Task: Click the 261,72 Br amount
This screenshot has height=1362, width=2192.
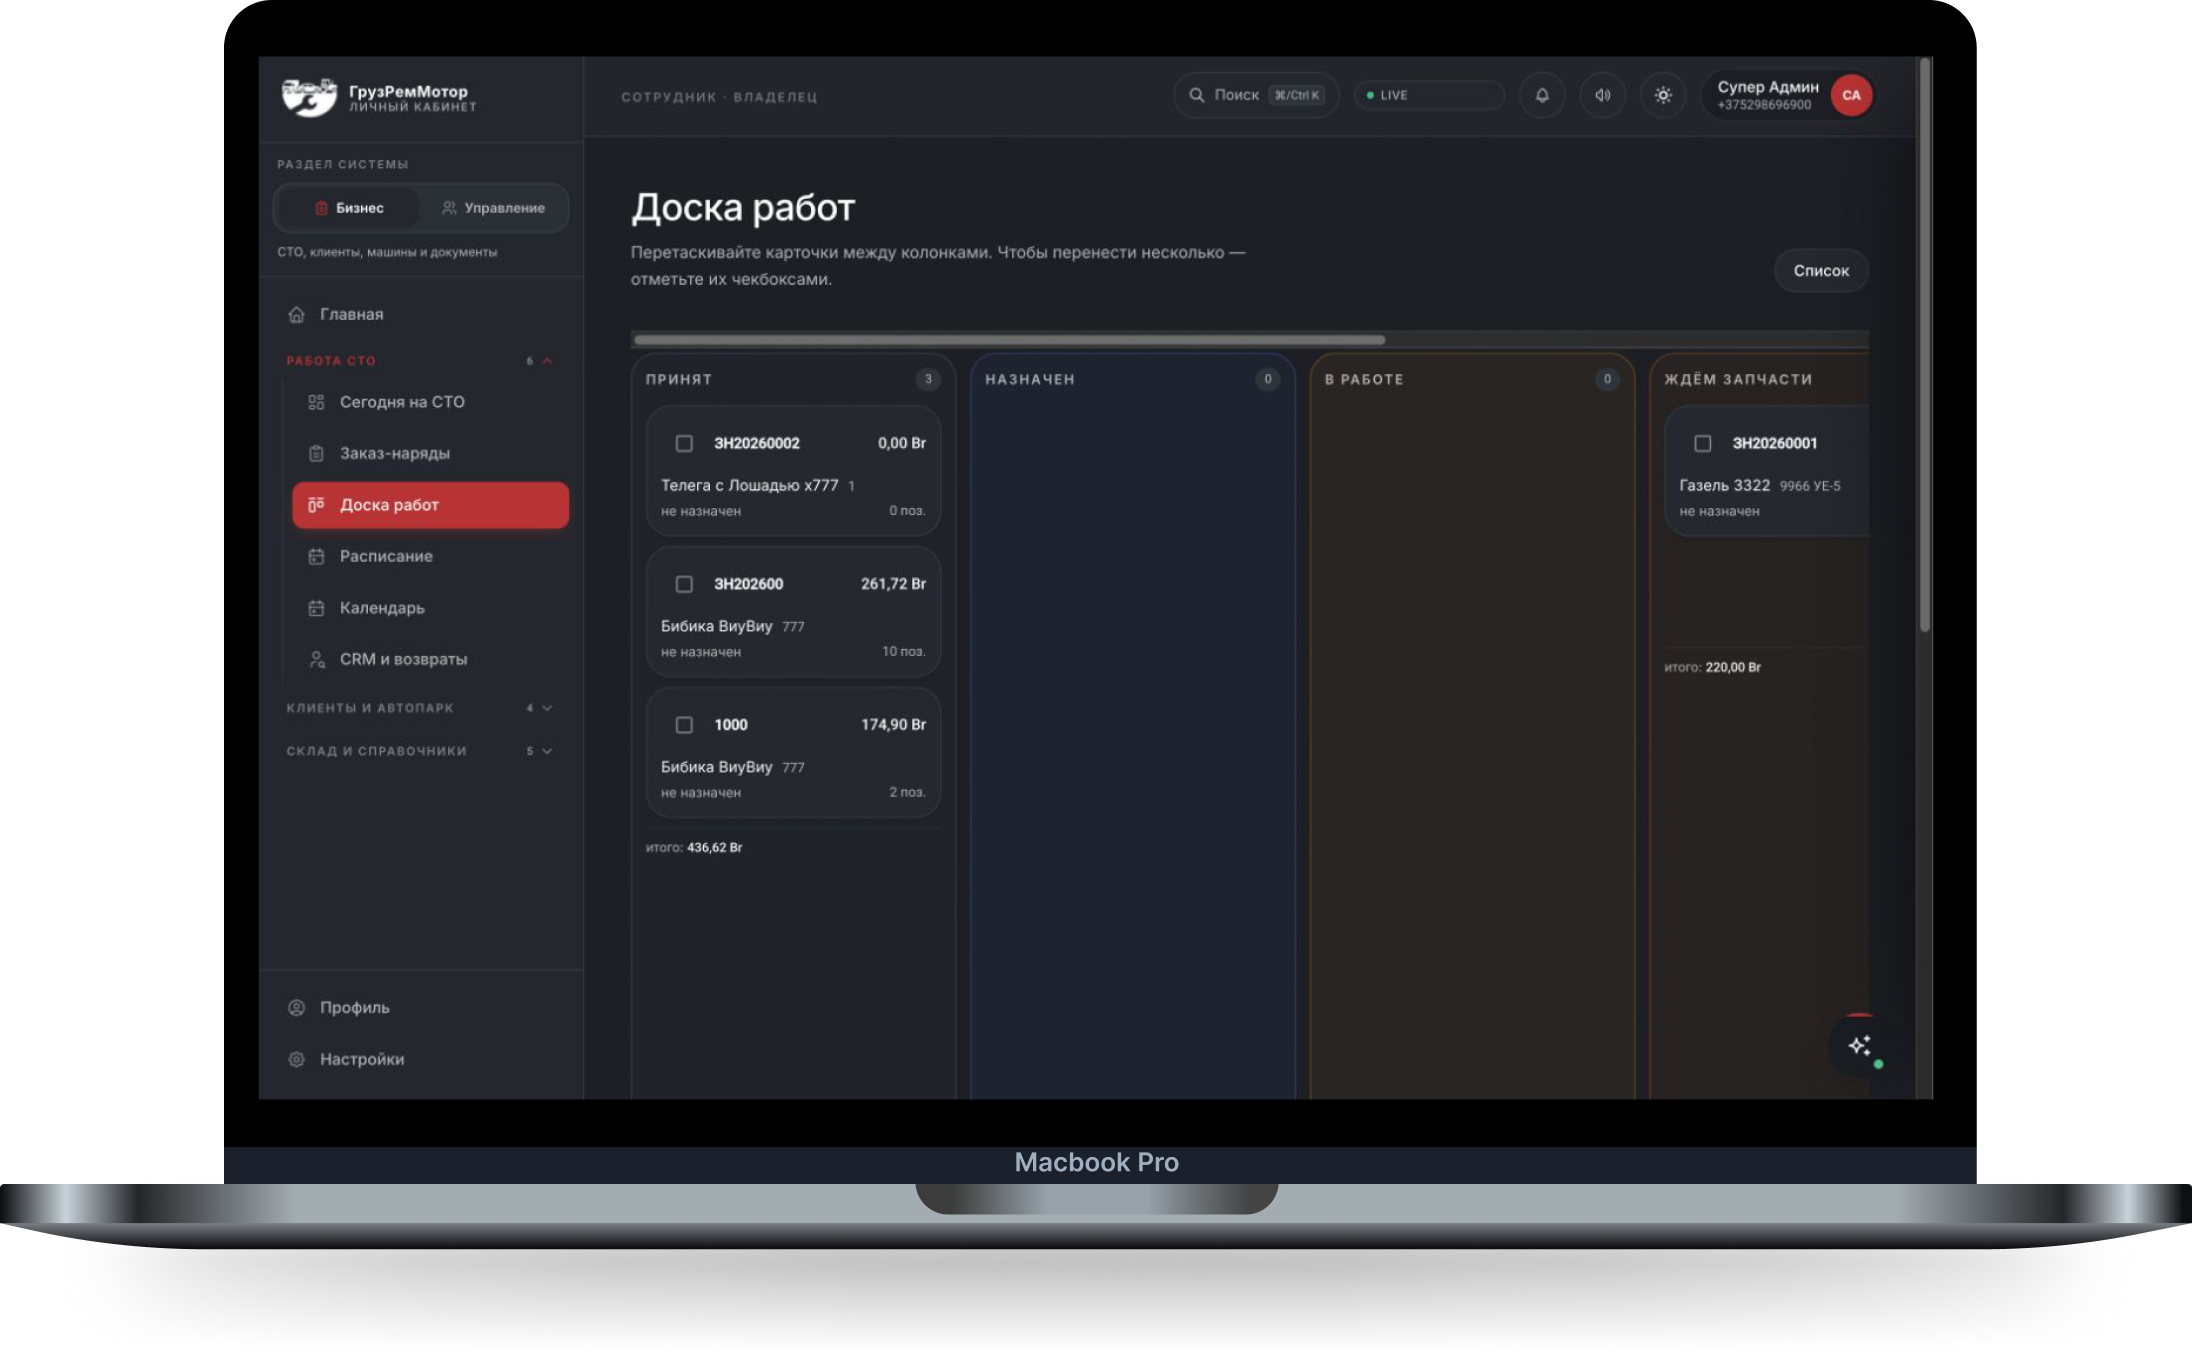Action: click(x=893, y=584)
